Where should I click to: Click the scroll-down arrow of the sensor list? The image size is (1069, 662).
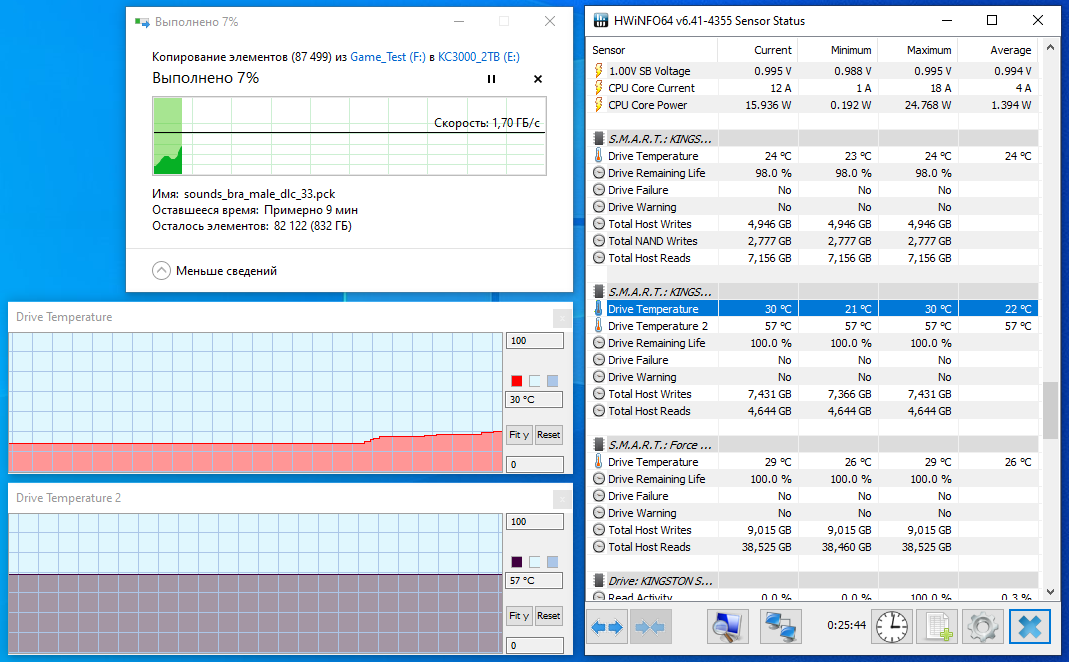click(x=1050, y=592)
